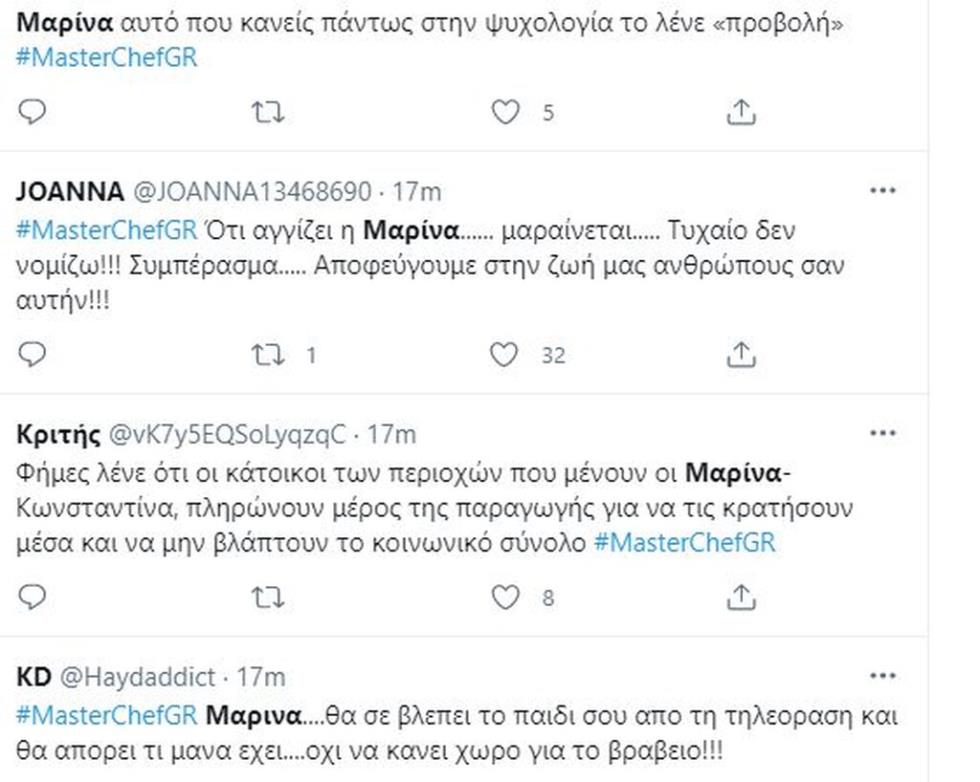Open #MasterChefGR hashtag in KD's tweet
This screenshot has height=782, width=980.
(106, 715)
